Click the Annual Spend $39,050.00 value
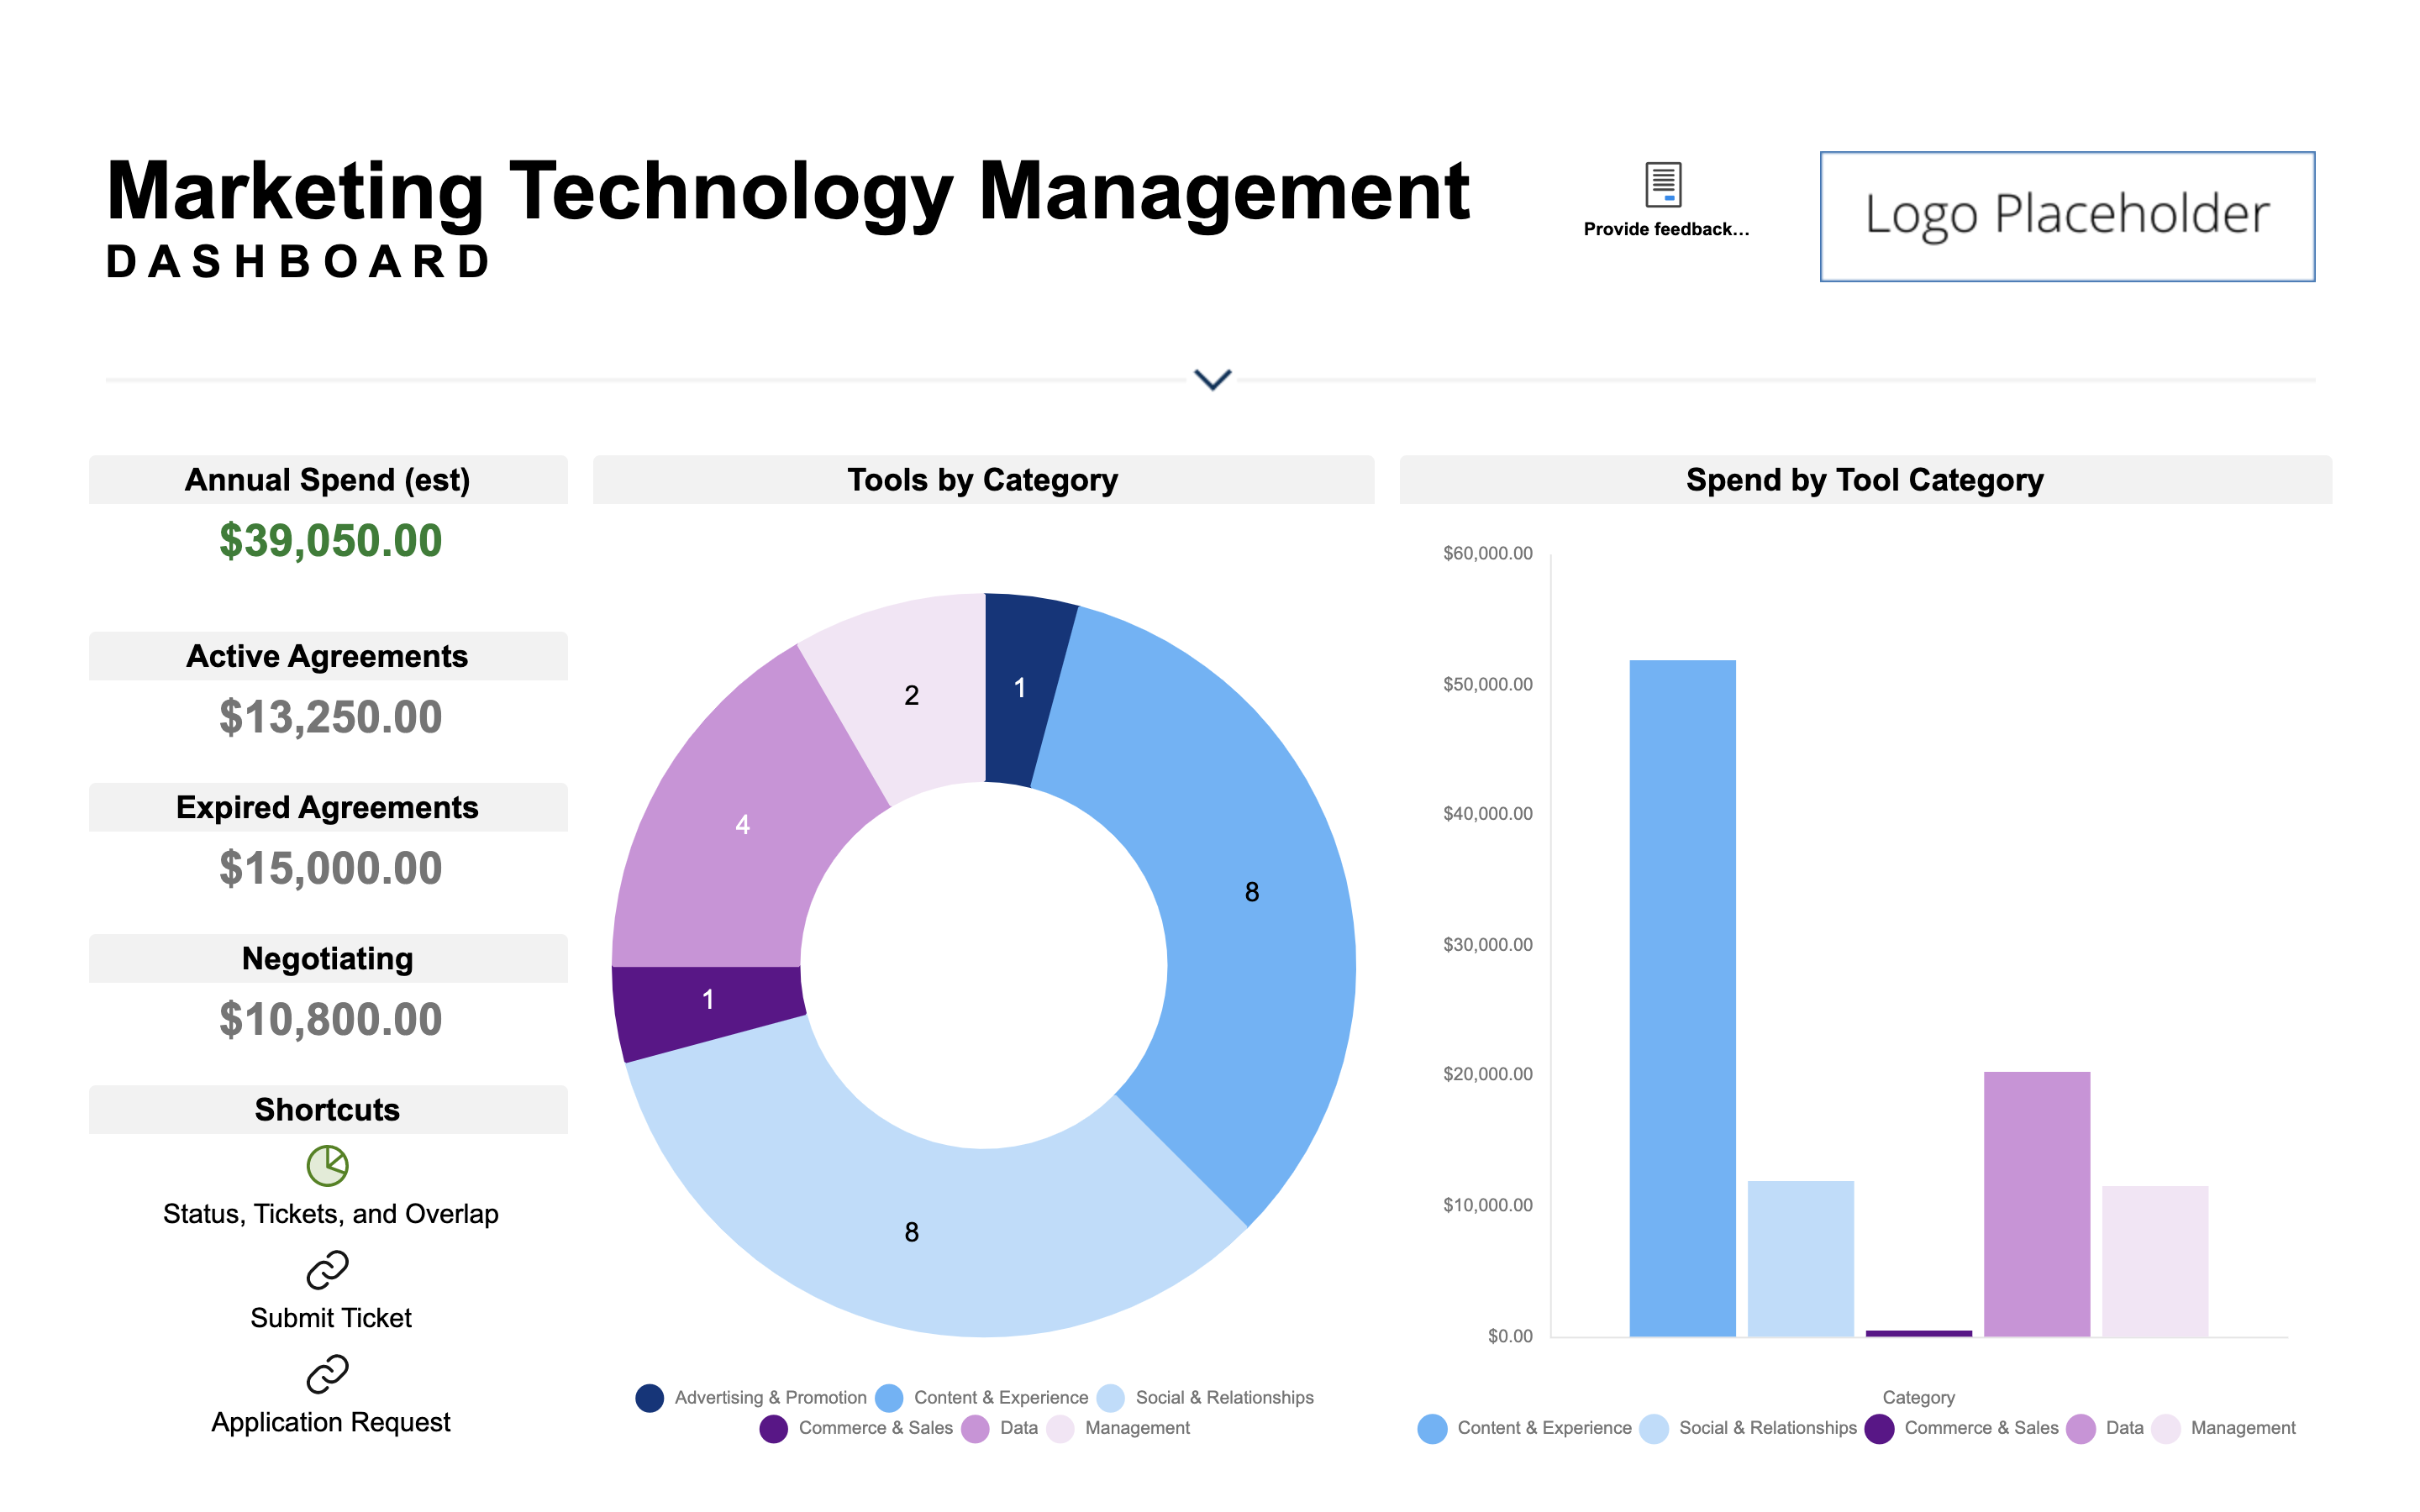The image size is (2420, 1512). point(330,541)
